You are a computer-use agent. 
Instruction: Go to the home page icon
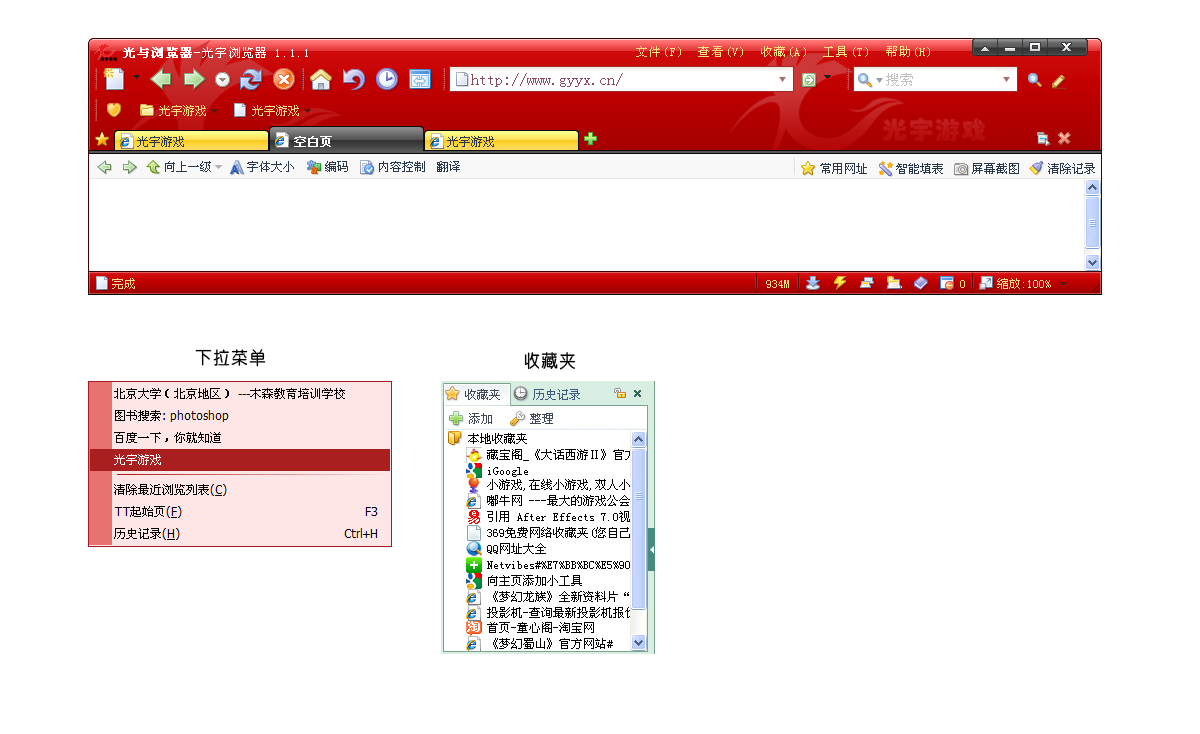pos(320,79)
